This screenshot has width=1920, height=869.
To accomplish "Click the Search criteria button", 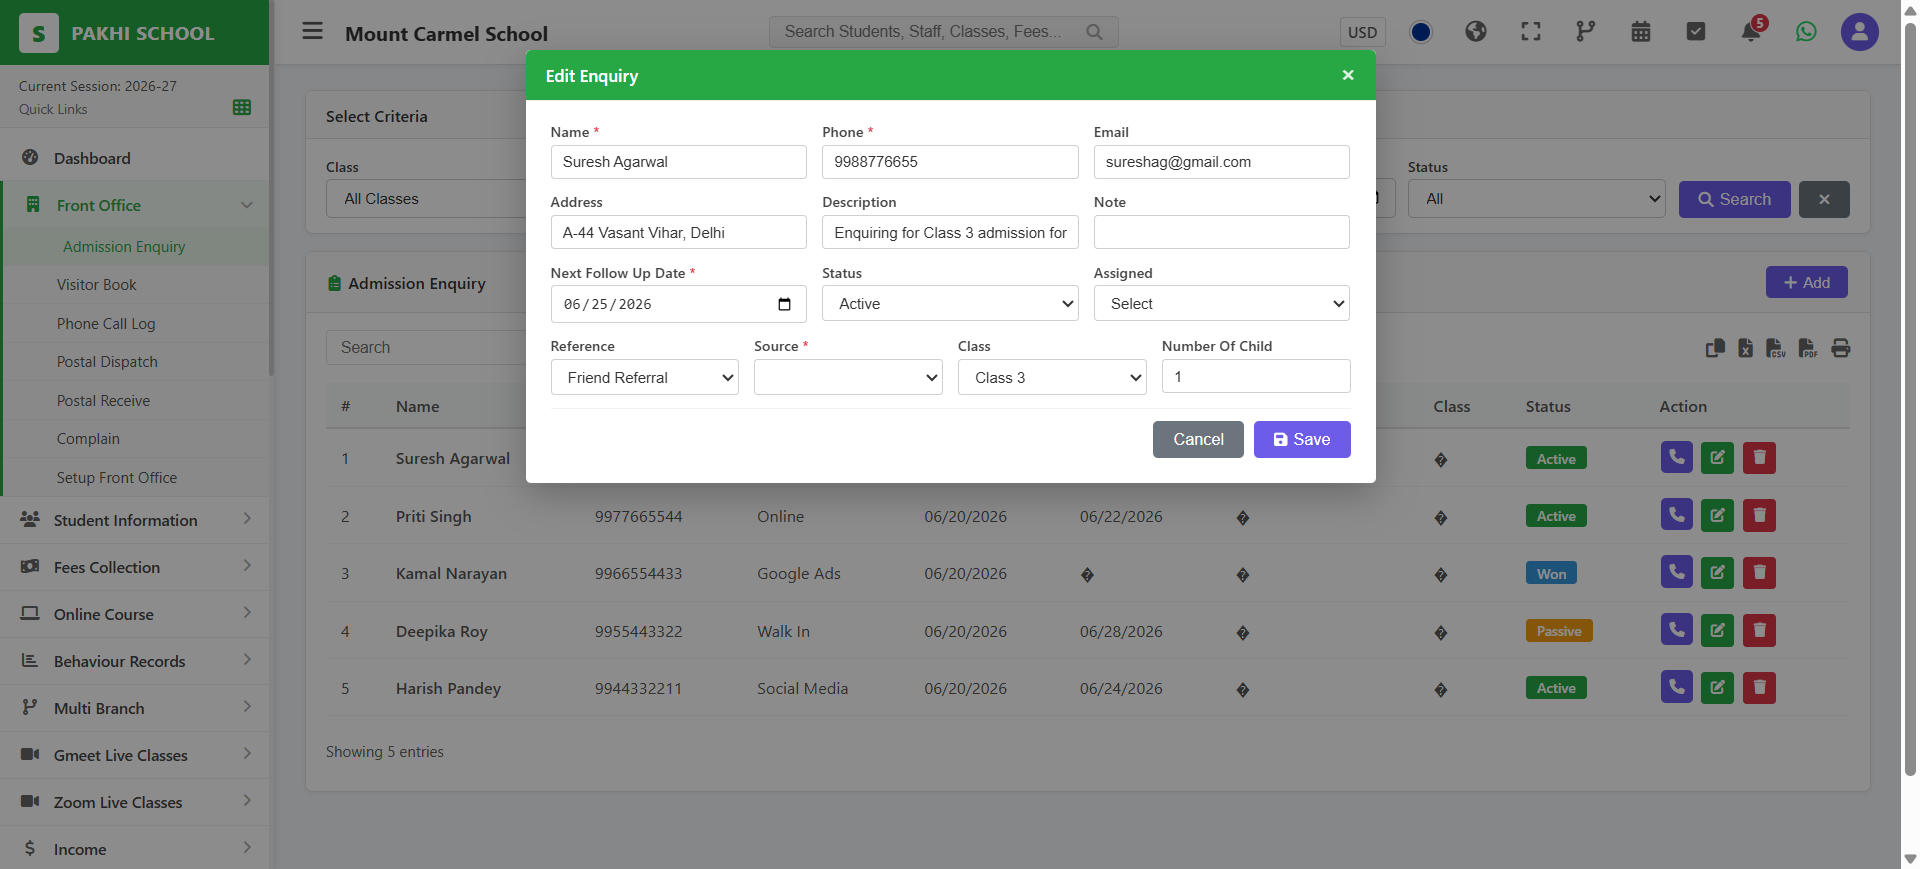I will [1735, 199].
